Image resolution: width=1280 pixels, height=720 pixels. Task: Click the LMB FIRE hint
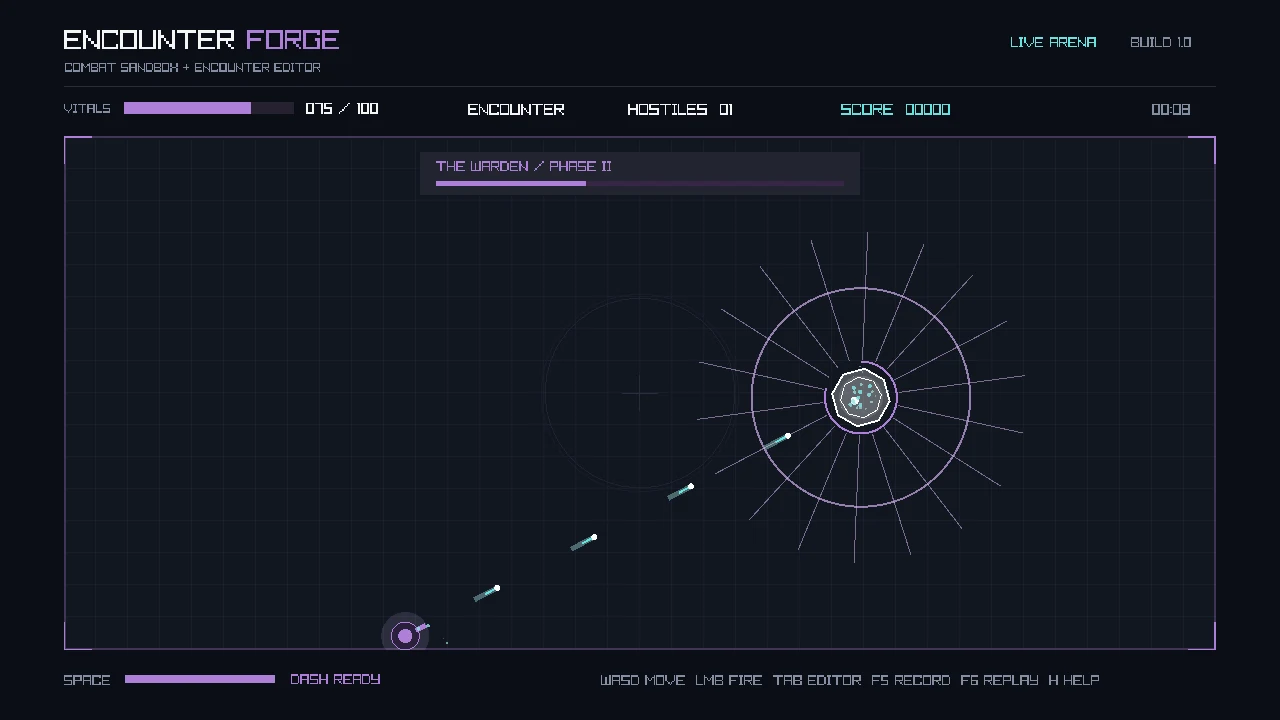729,680
